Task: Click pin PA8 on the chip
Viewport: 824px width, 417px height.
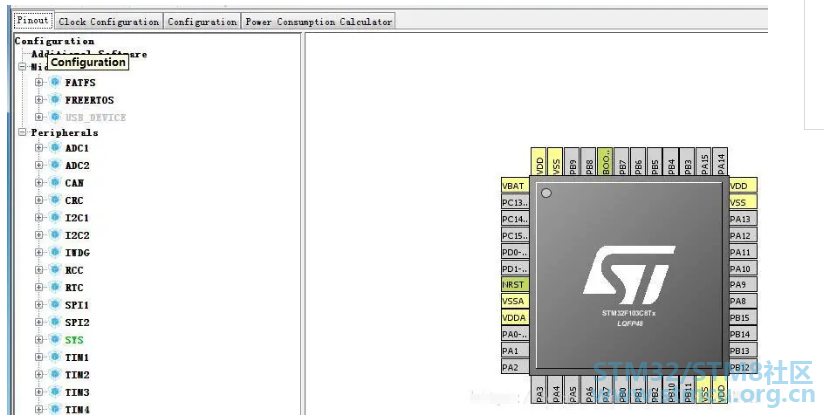Action: point(743,301)
